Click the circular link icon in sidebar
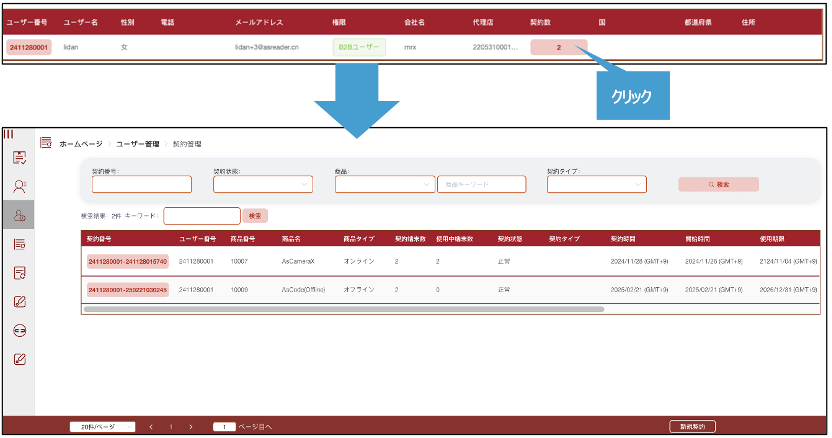Viewport: 832px width, 438px height. tap(18, 330)
